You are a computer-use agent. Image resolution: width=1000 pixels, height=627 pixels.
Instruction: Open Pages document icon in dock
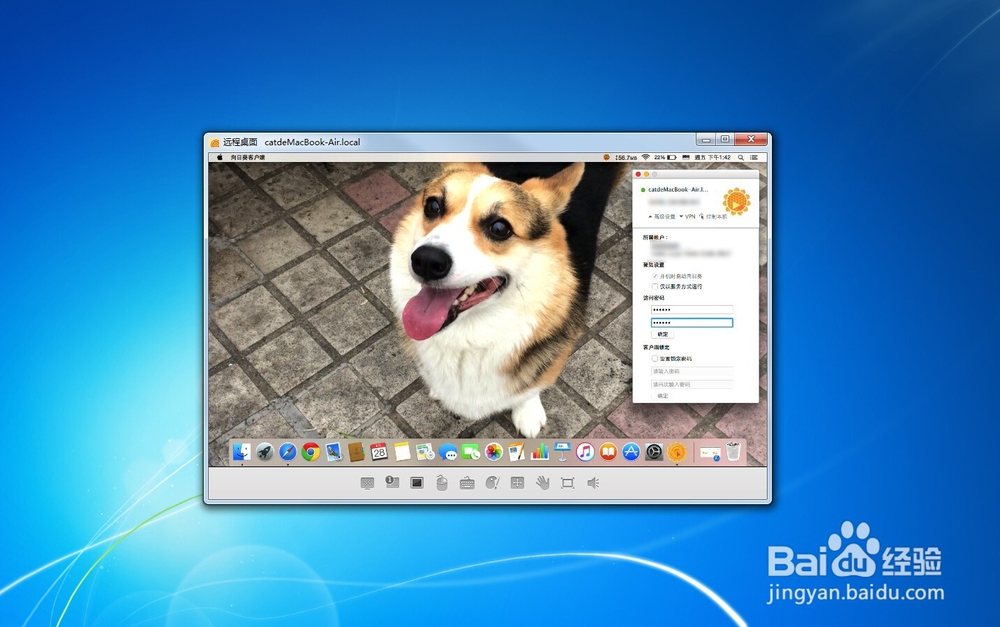516,452
